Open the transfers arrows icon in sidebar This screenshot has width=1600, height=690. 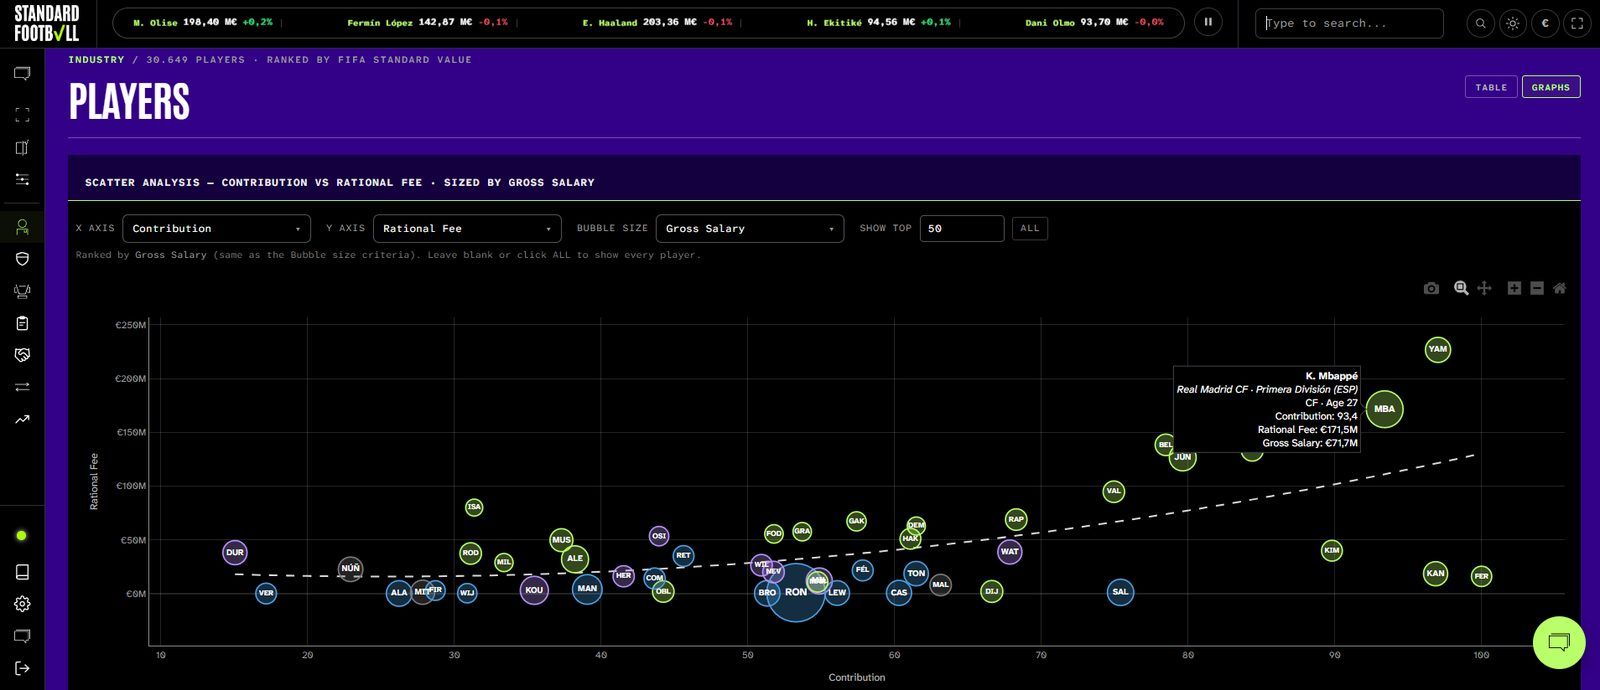tap(22, 387)
